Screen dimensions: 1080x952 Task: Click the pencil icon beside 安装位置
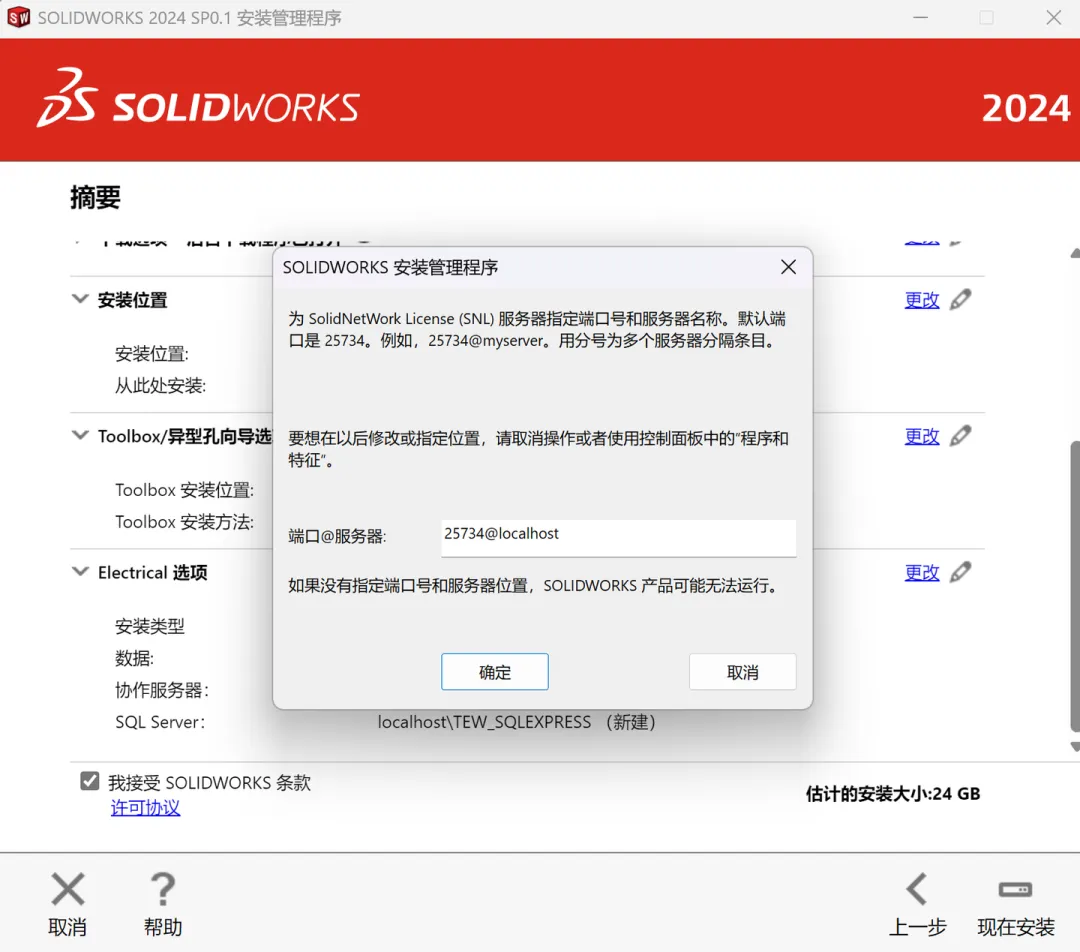click(x=961, y=300)
